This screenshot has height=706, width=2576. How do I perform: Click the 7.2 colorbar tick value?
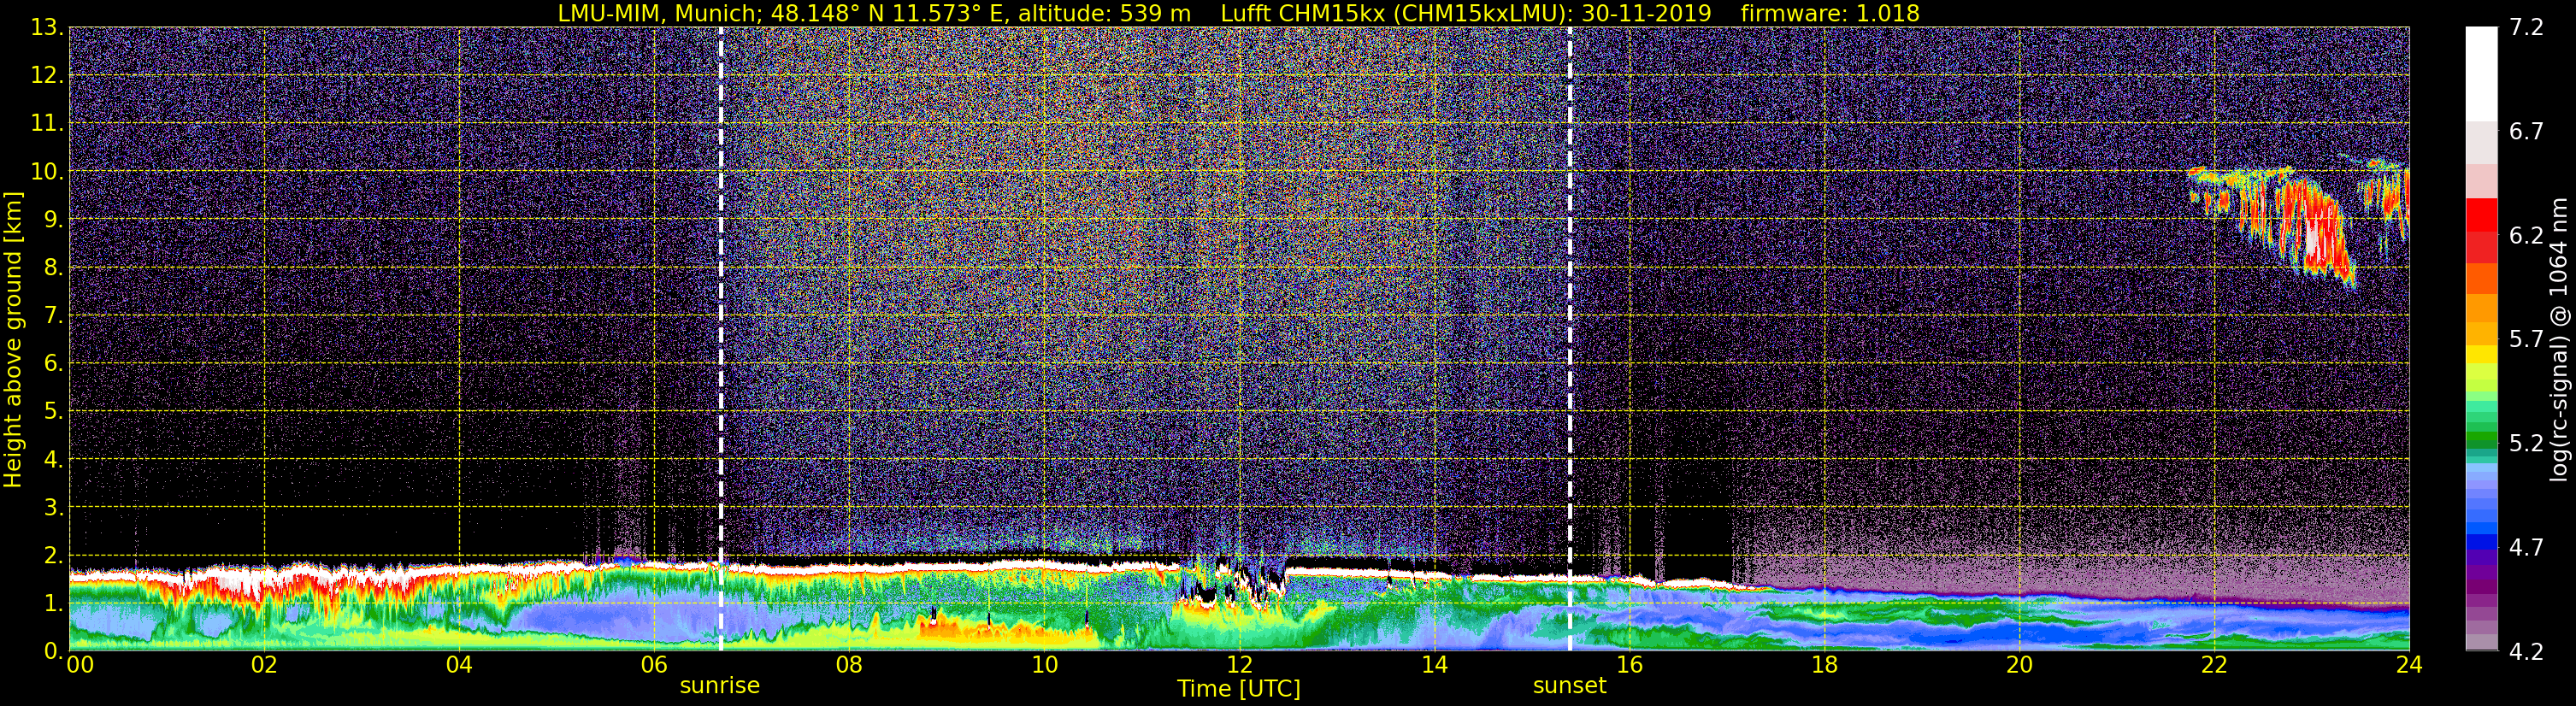2526,28
